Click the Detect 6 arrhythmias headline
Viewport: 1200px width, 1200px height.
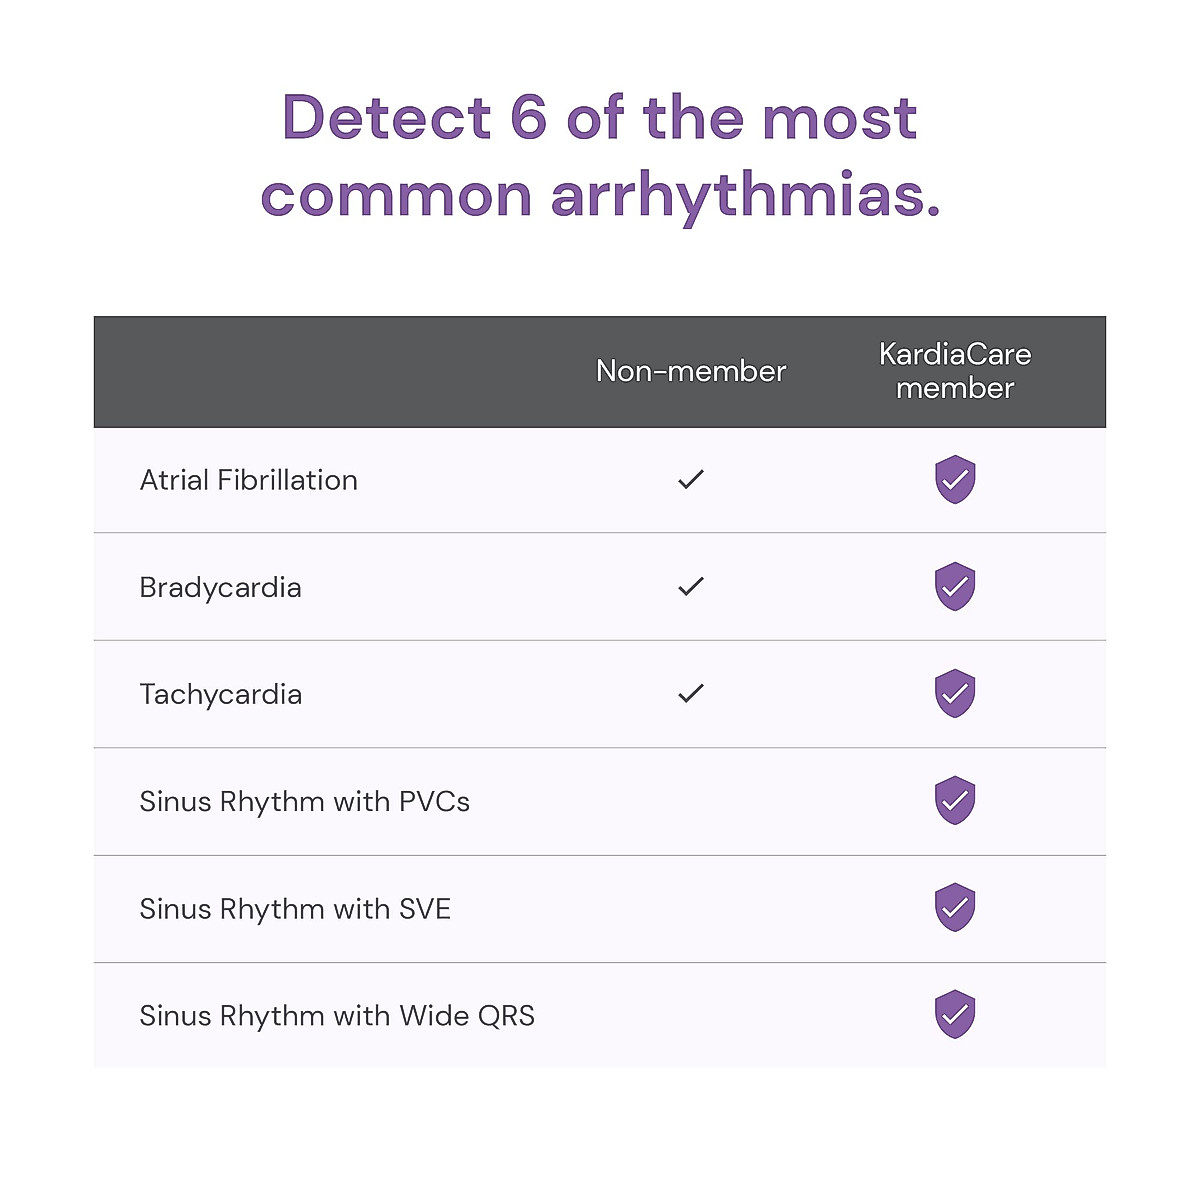click(600, 155)
